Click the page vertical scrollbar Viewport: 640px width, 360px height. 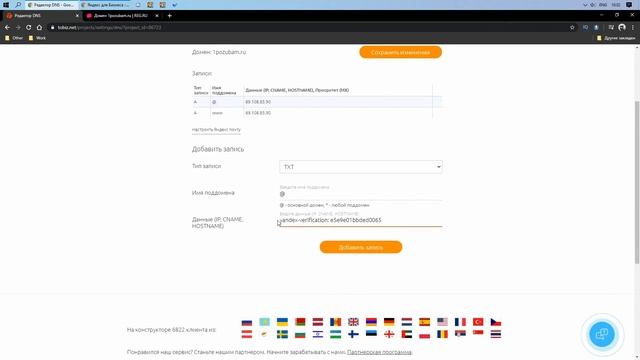[637, 182]
